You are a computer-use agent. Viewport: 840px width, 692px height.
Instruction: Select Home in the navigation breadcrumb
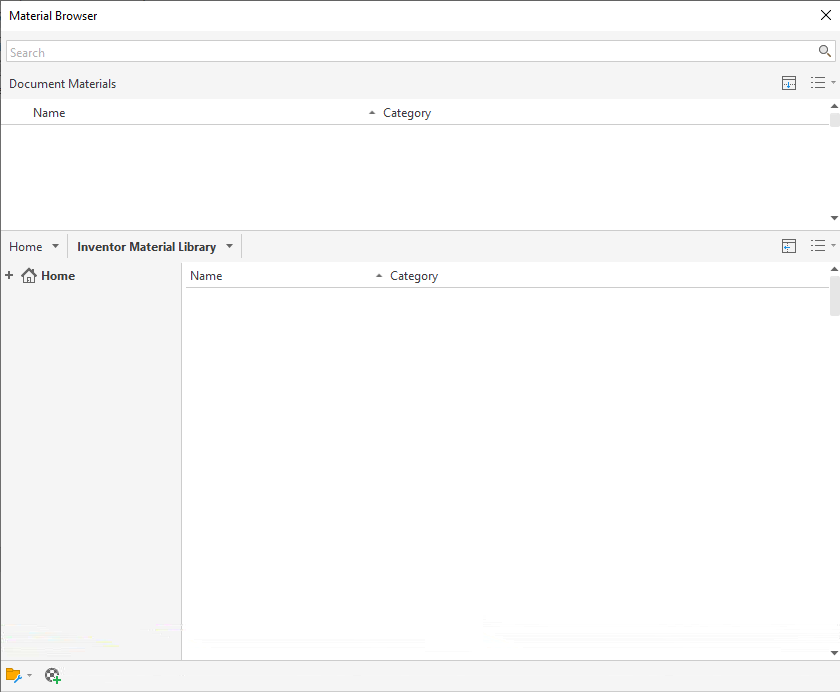(x=24, y=246)
